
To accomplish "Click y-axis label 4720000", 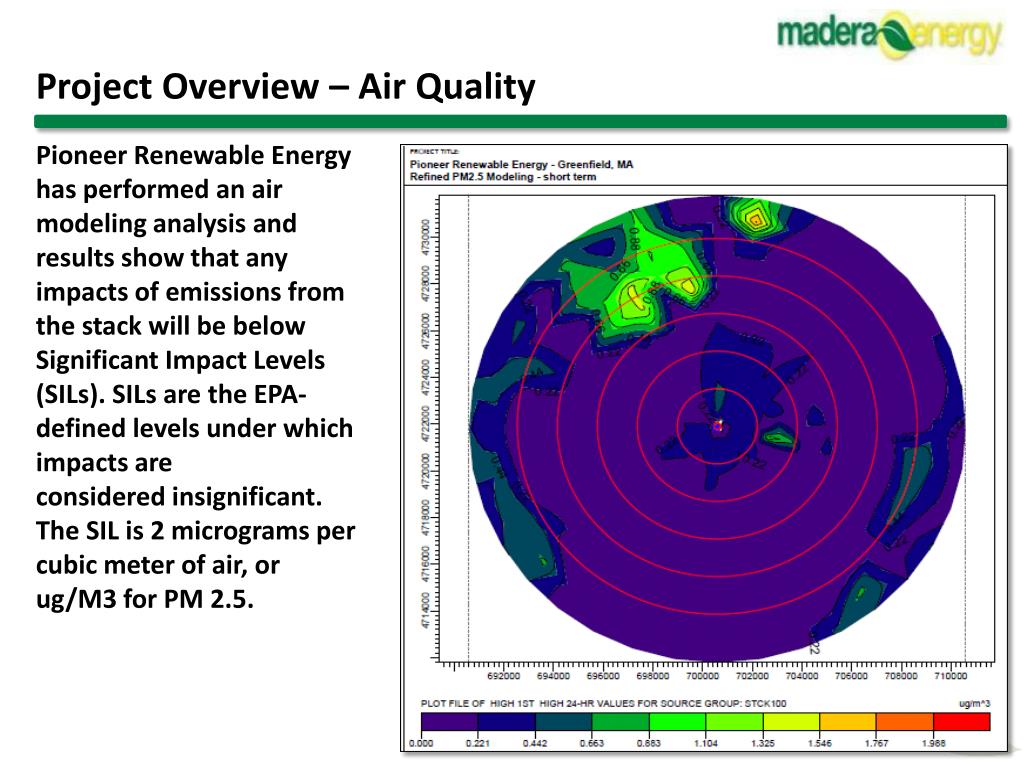I will coord(426,470).
